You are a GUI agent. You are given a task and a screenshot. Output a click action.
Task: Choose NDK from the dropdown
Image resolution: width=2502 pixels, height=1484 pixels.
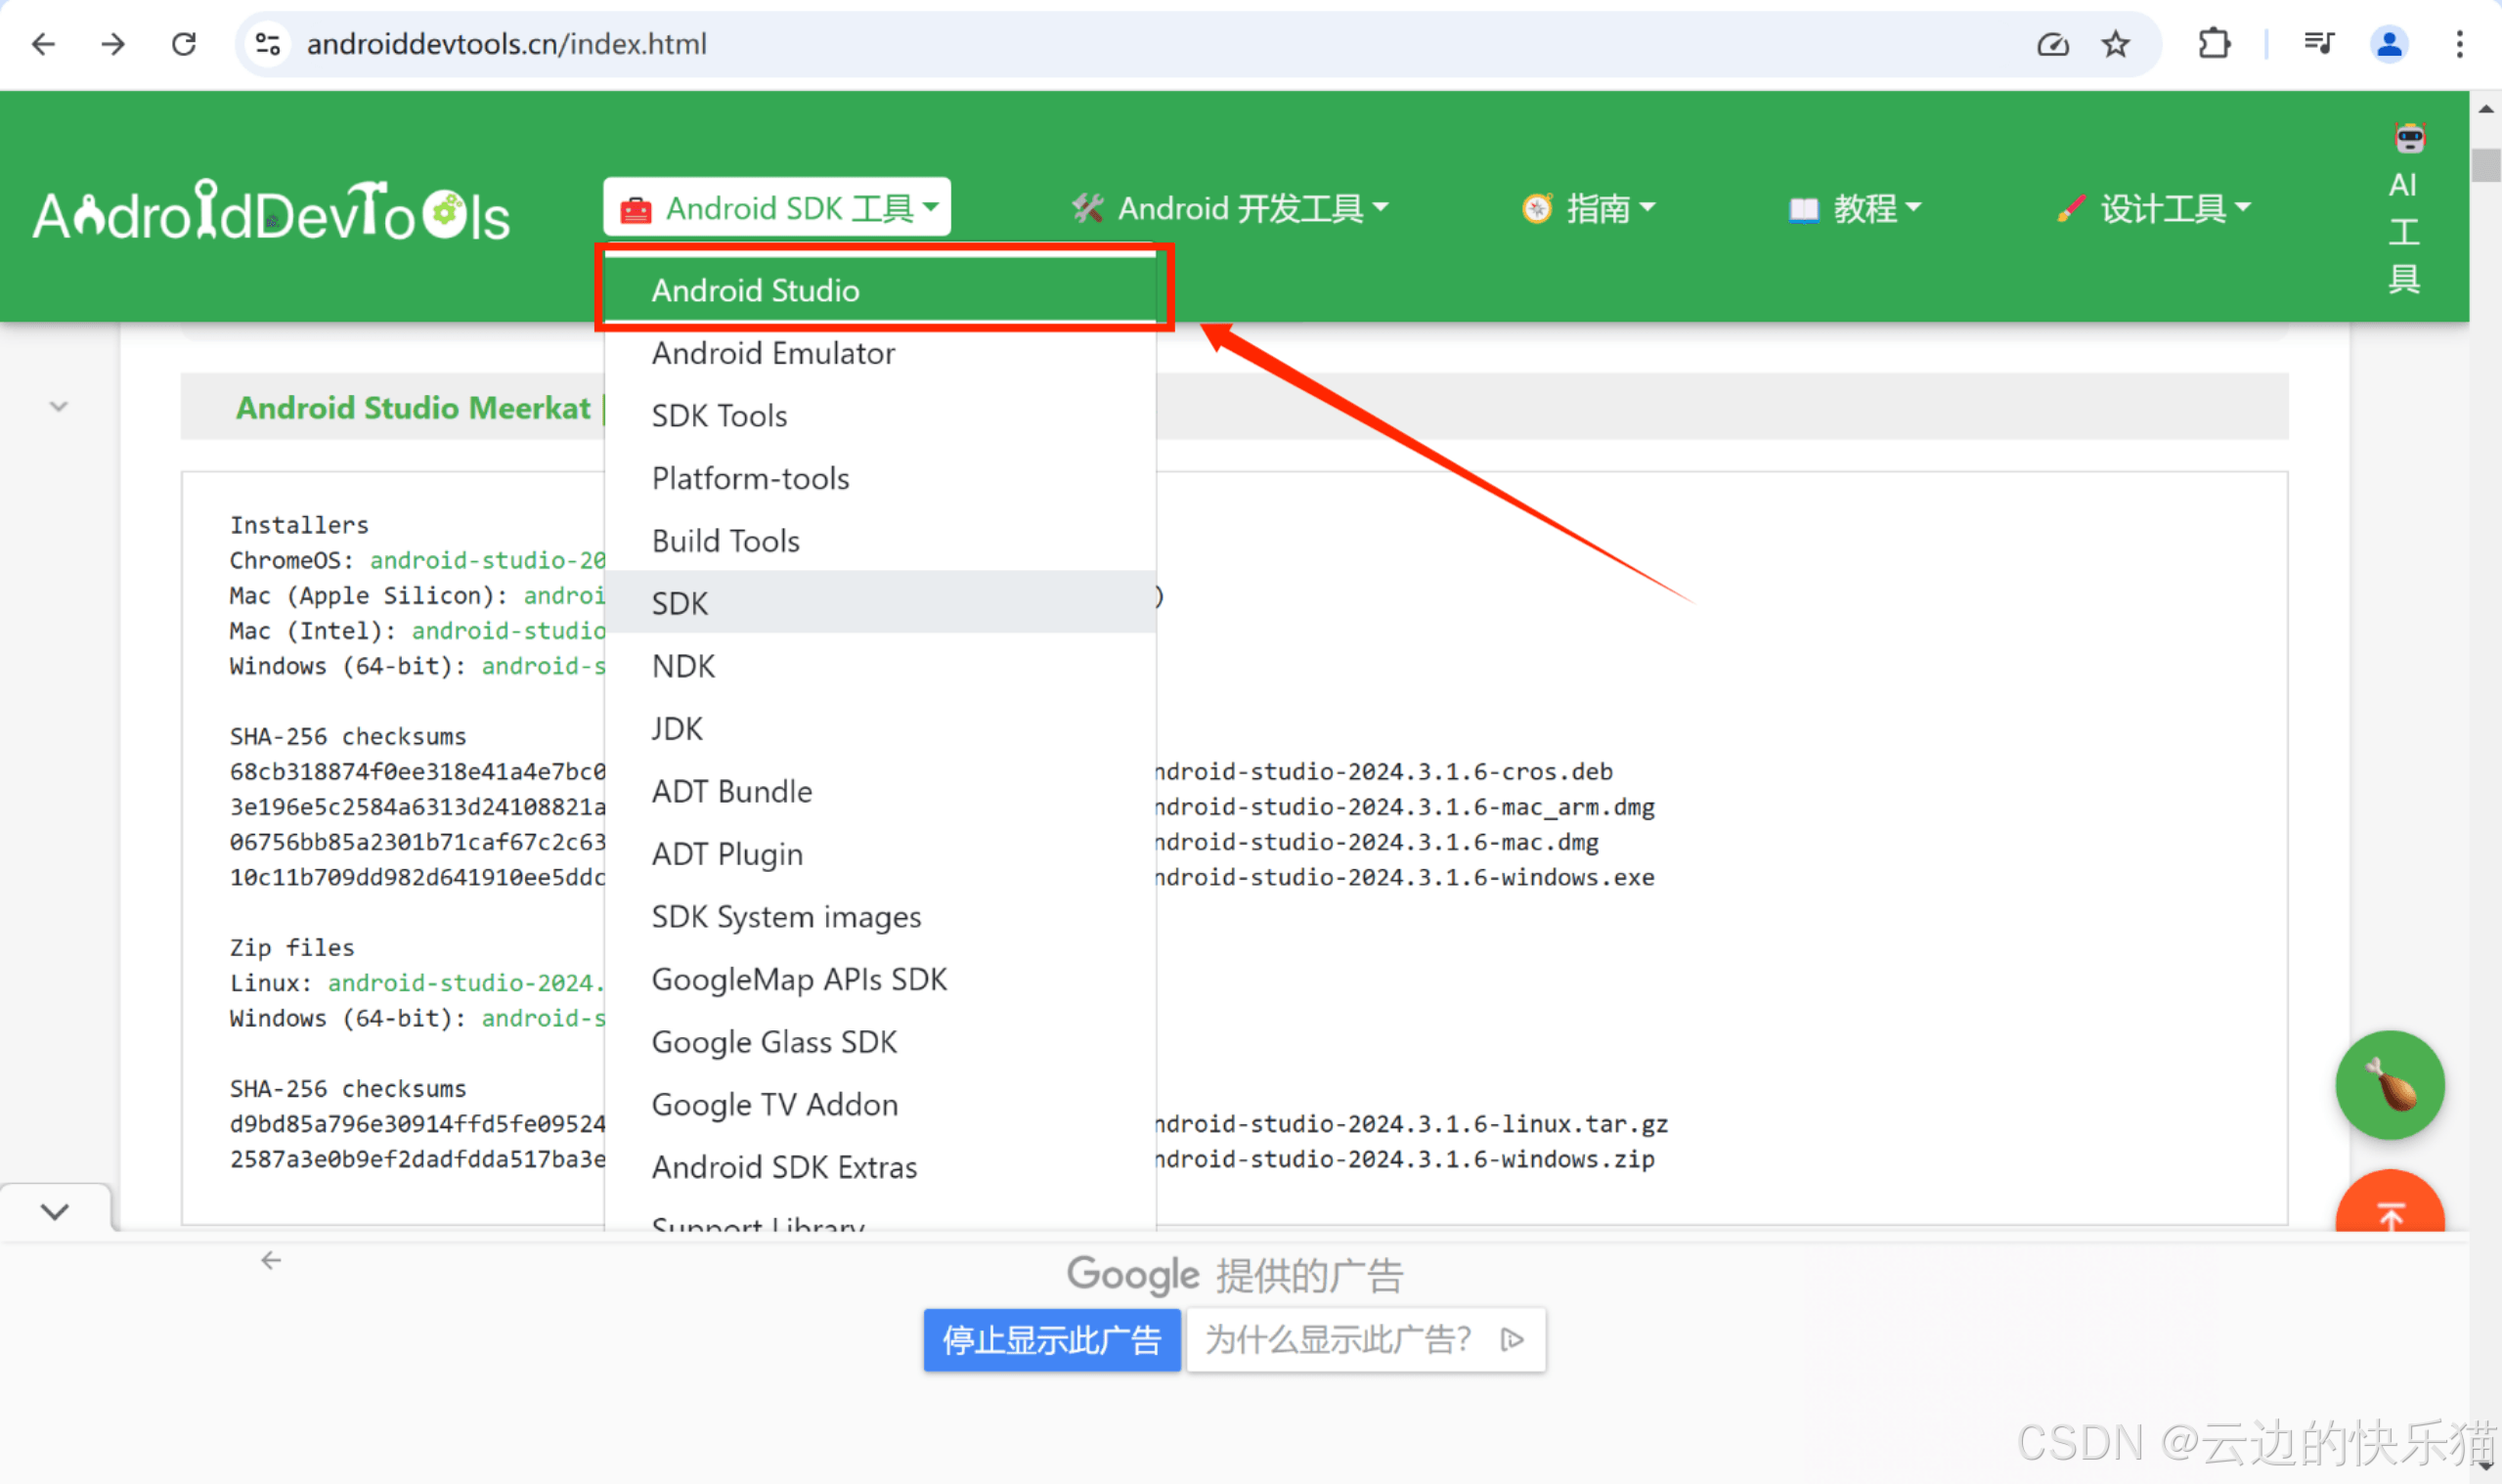[880, 666]
